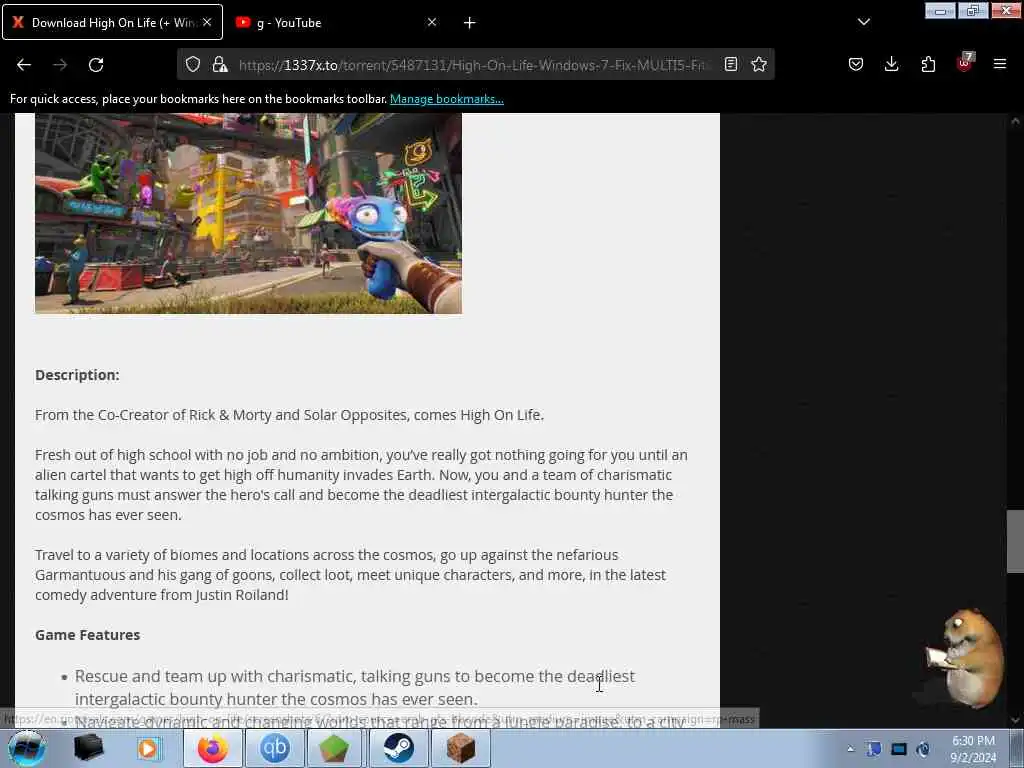
Task: Click the High On Life game screenshot
Action: pos(248,213)
